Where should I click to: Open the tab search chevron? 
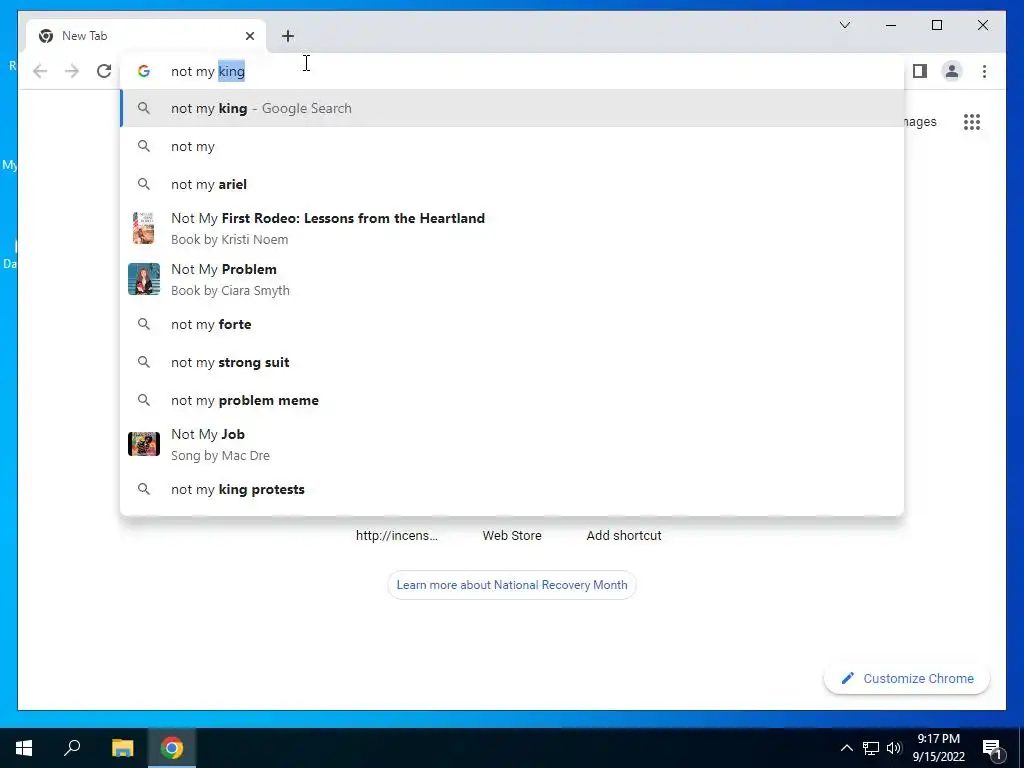click(844, 25)
